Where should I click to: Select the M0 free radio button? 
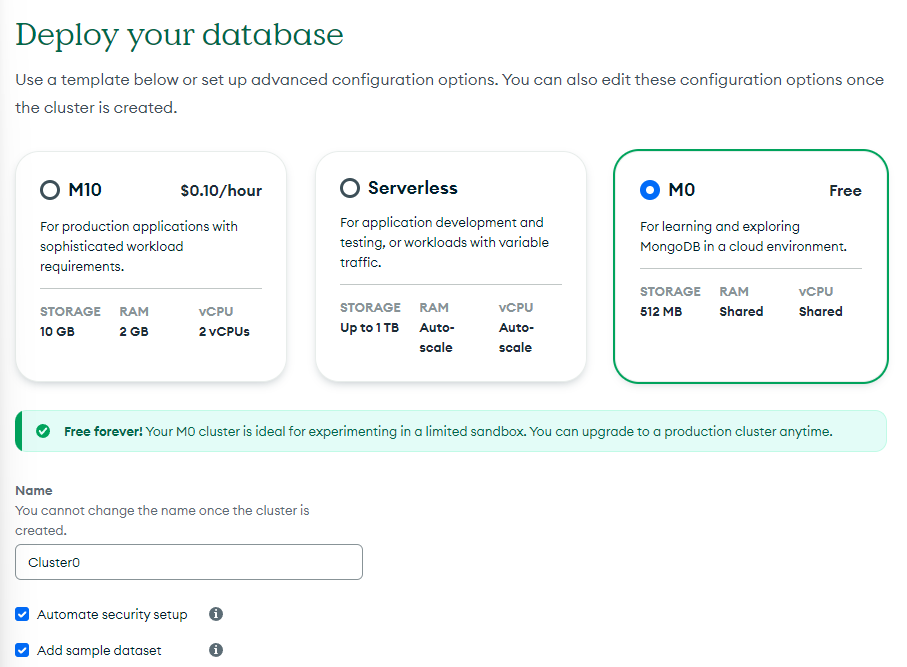tap(650, 190)
